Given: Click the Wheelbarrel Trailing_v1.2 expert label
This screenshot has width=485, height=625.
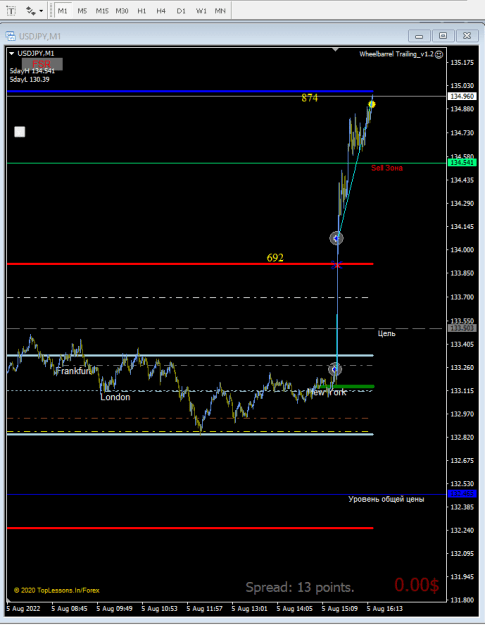Looking at the screenshot, I should tap(396, 54).
